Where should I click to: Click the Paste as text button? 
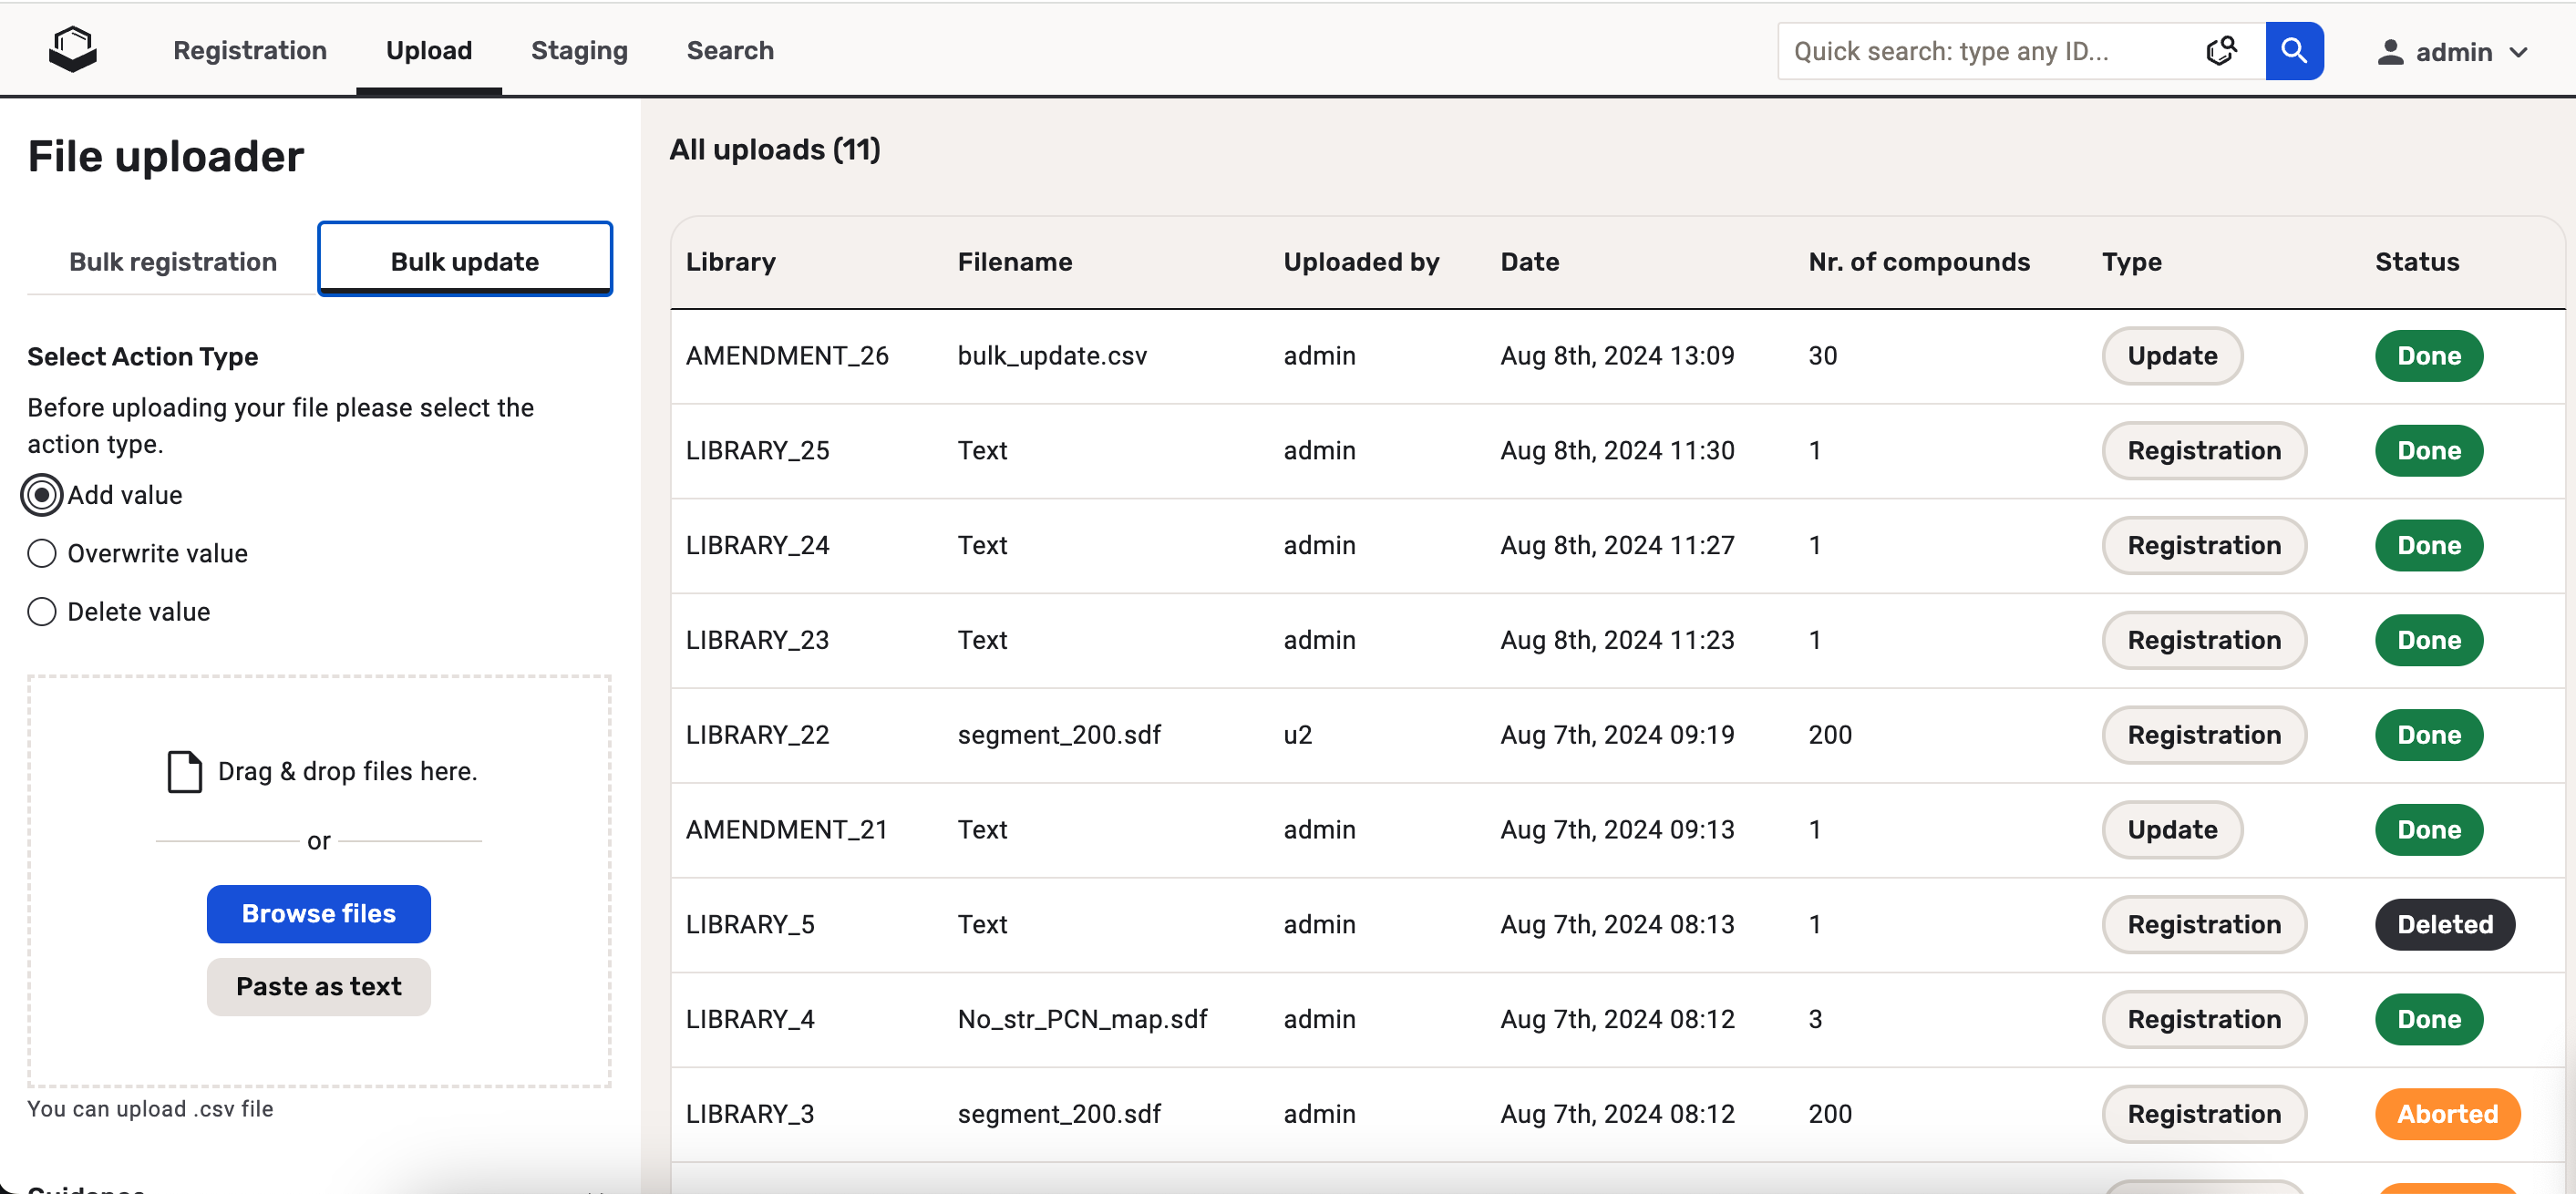pyautogui.click(x=318, y=987)
